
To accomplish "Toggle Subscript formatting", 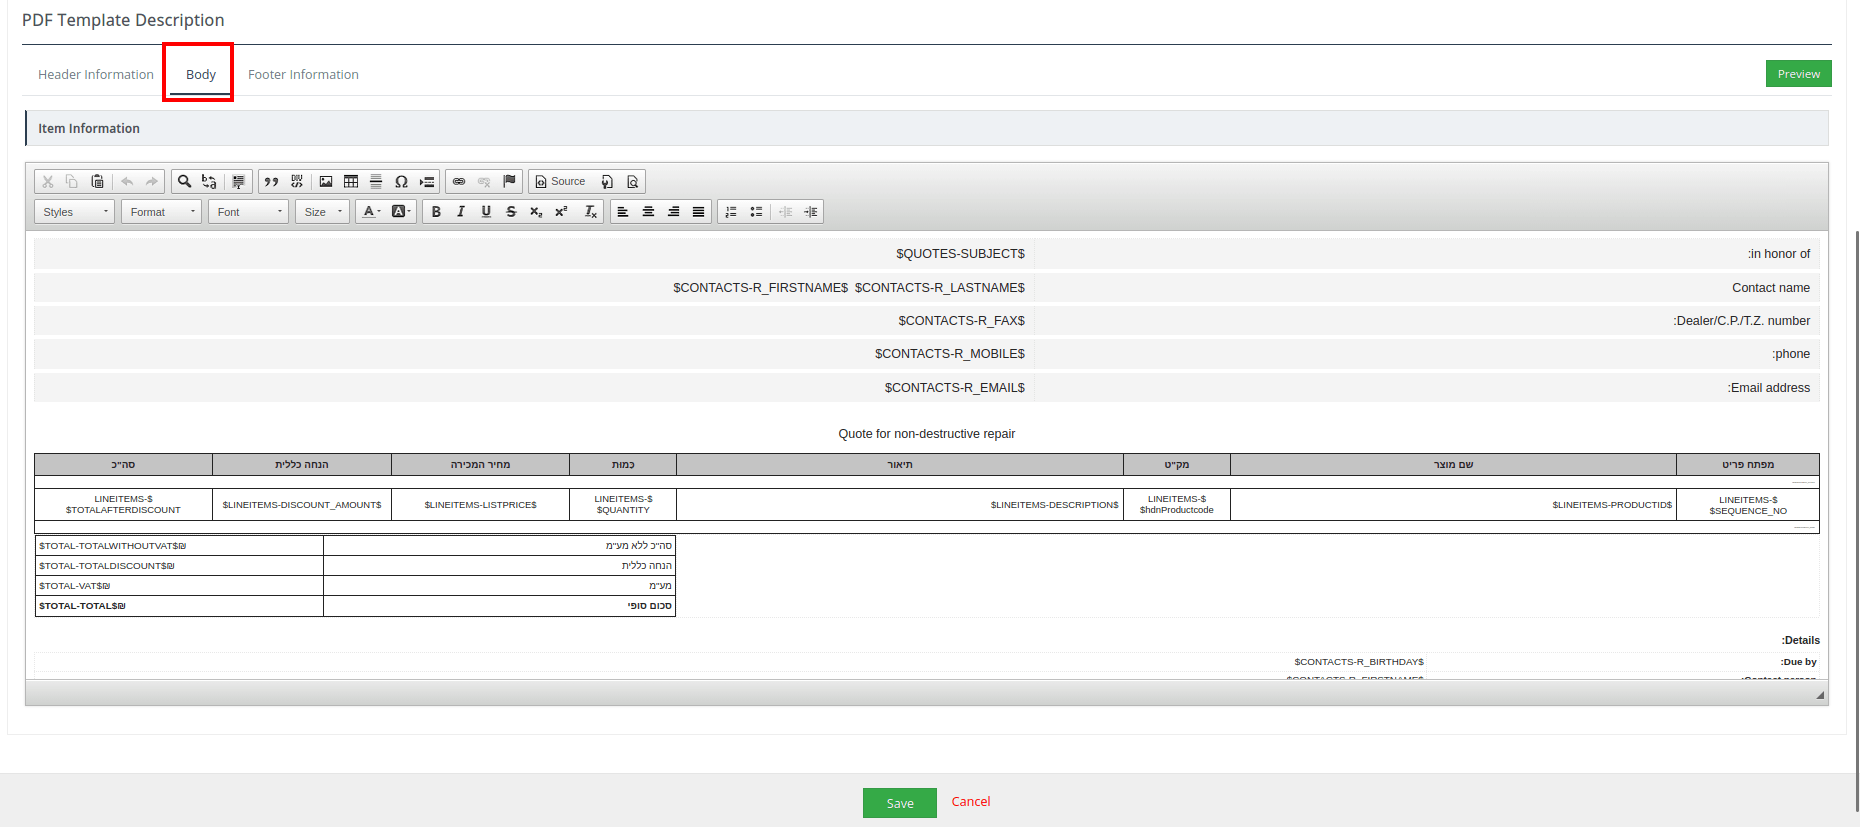I will tap(536, 211).
